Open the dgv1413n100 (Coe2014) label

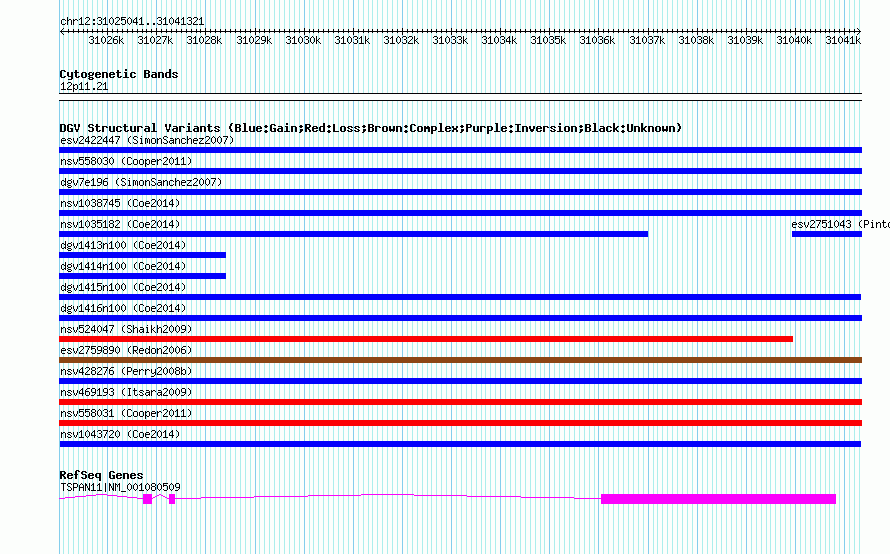tap(123, 245)
